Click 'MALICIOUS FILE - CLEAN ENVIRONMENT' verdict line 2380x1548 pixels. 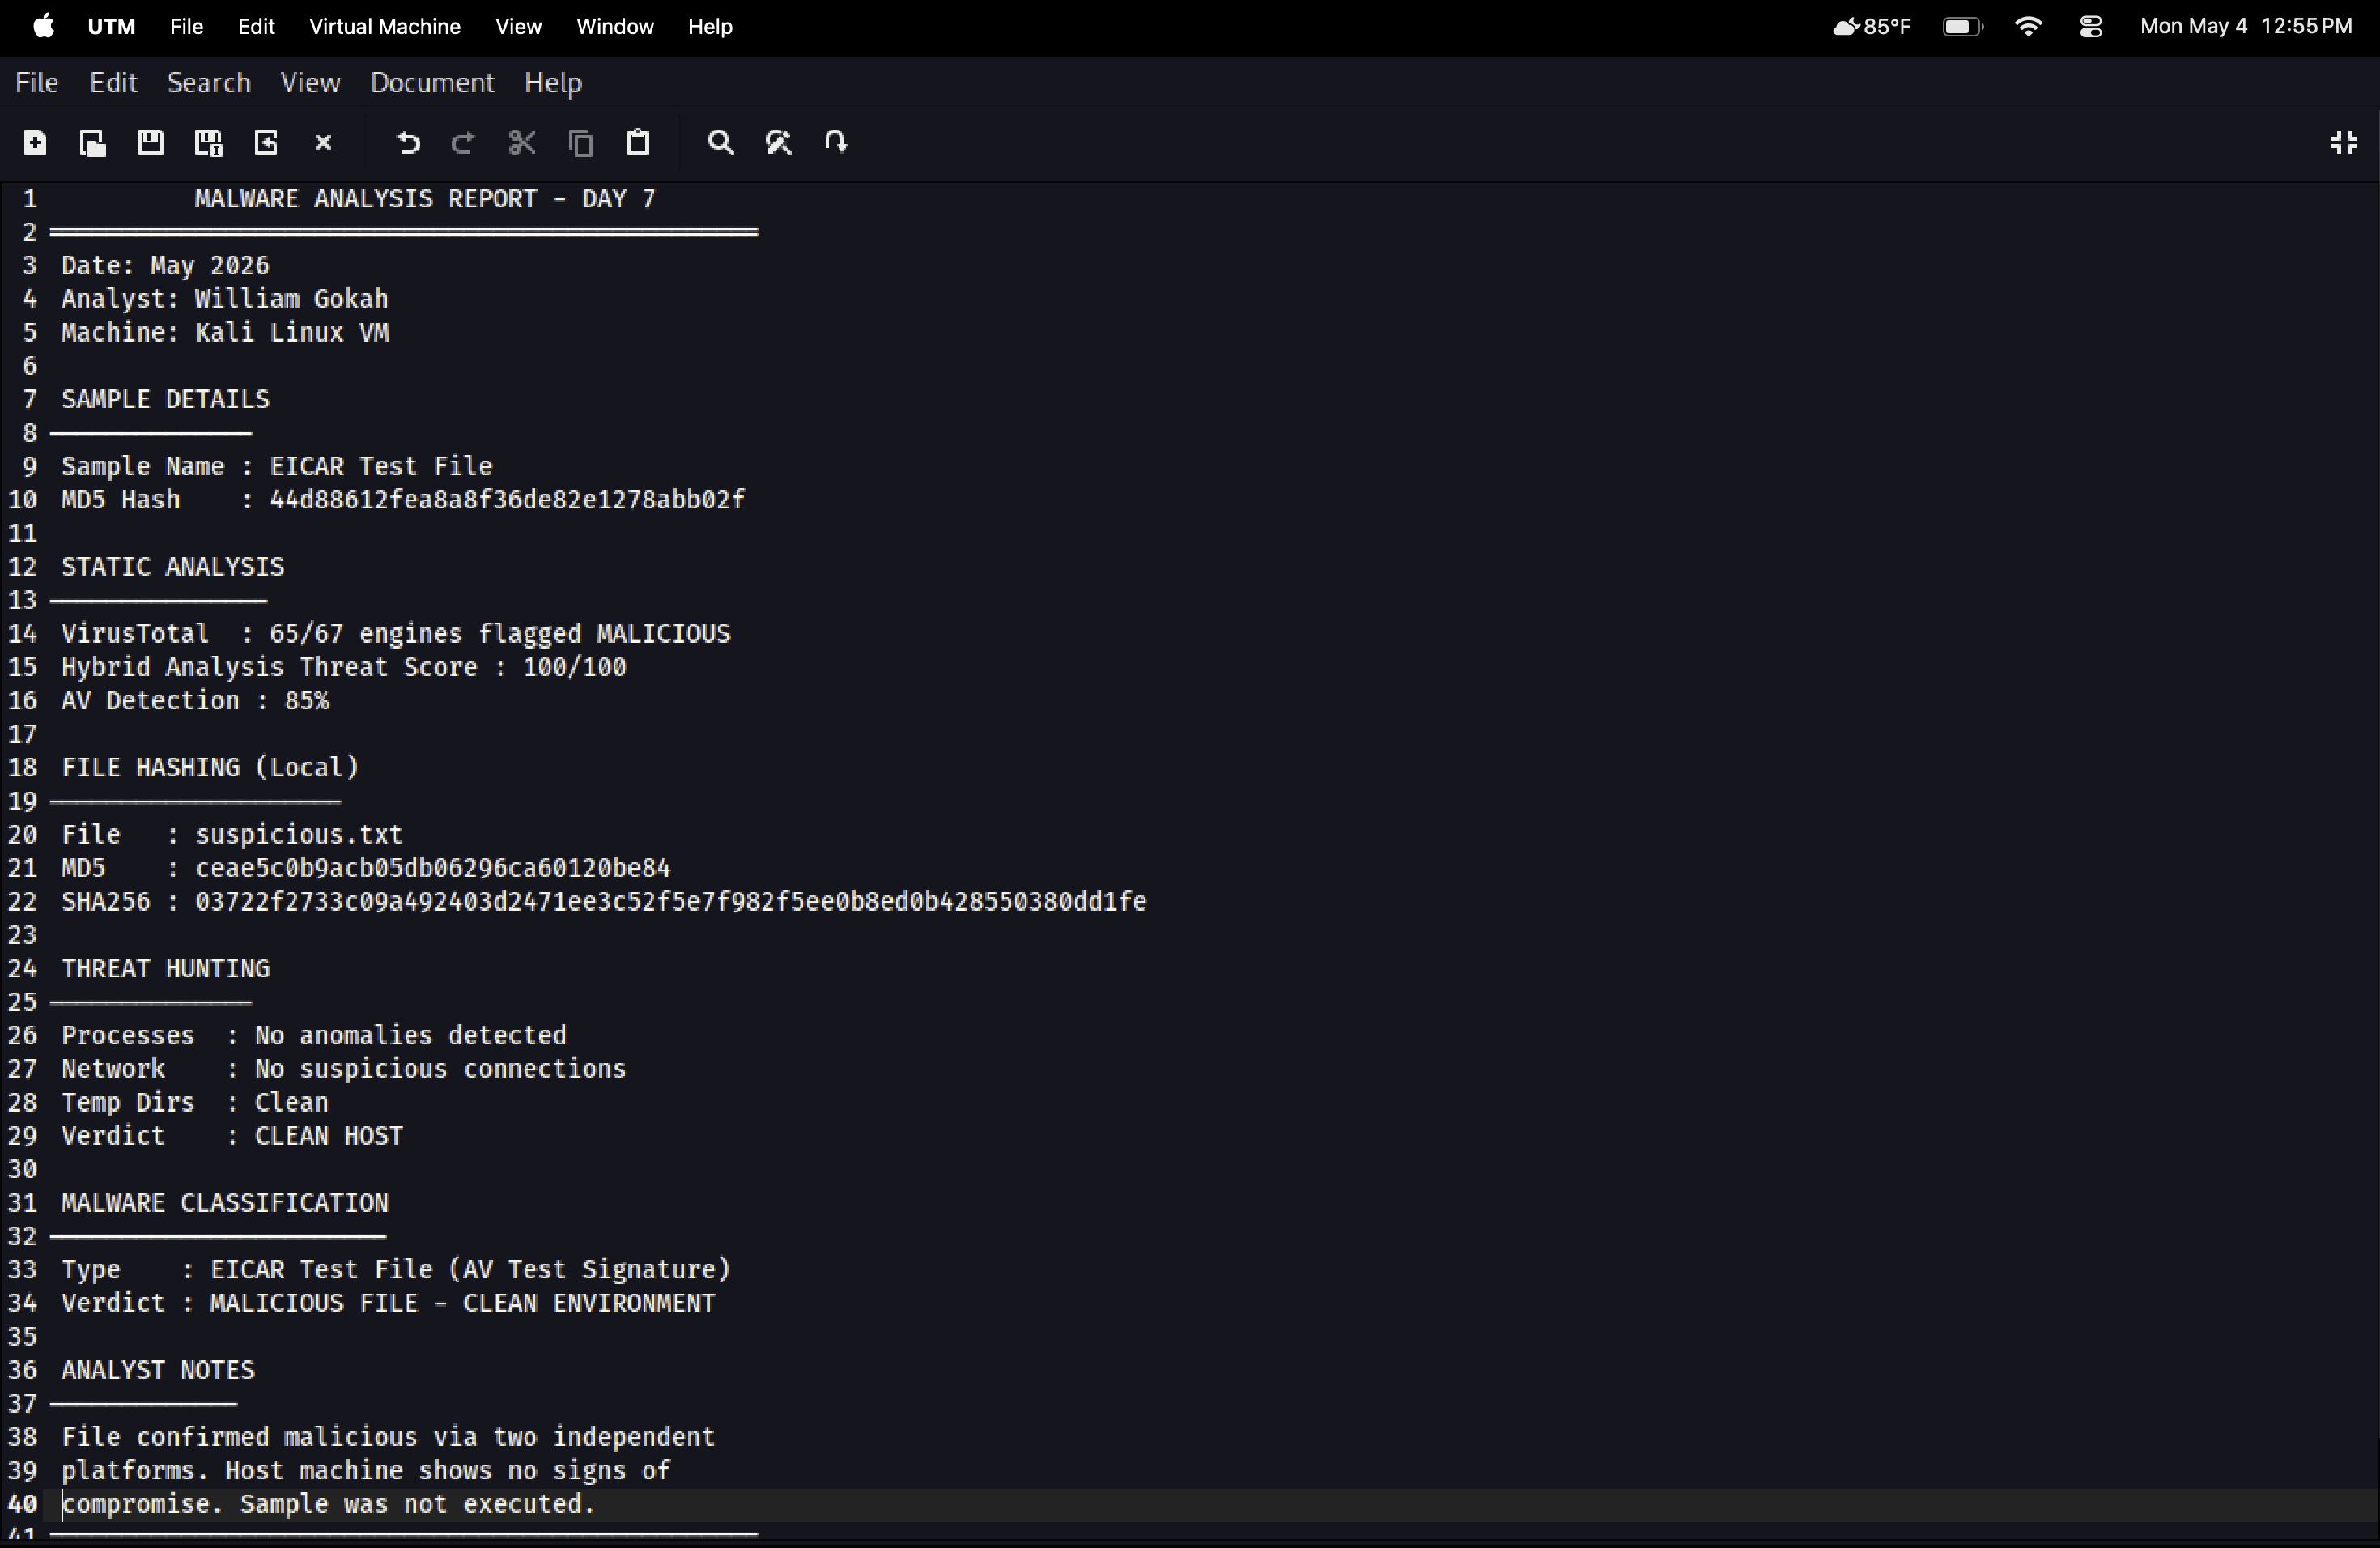(x=462, y=1304)
